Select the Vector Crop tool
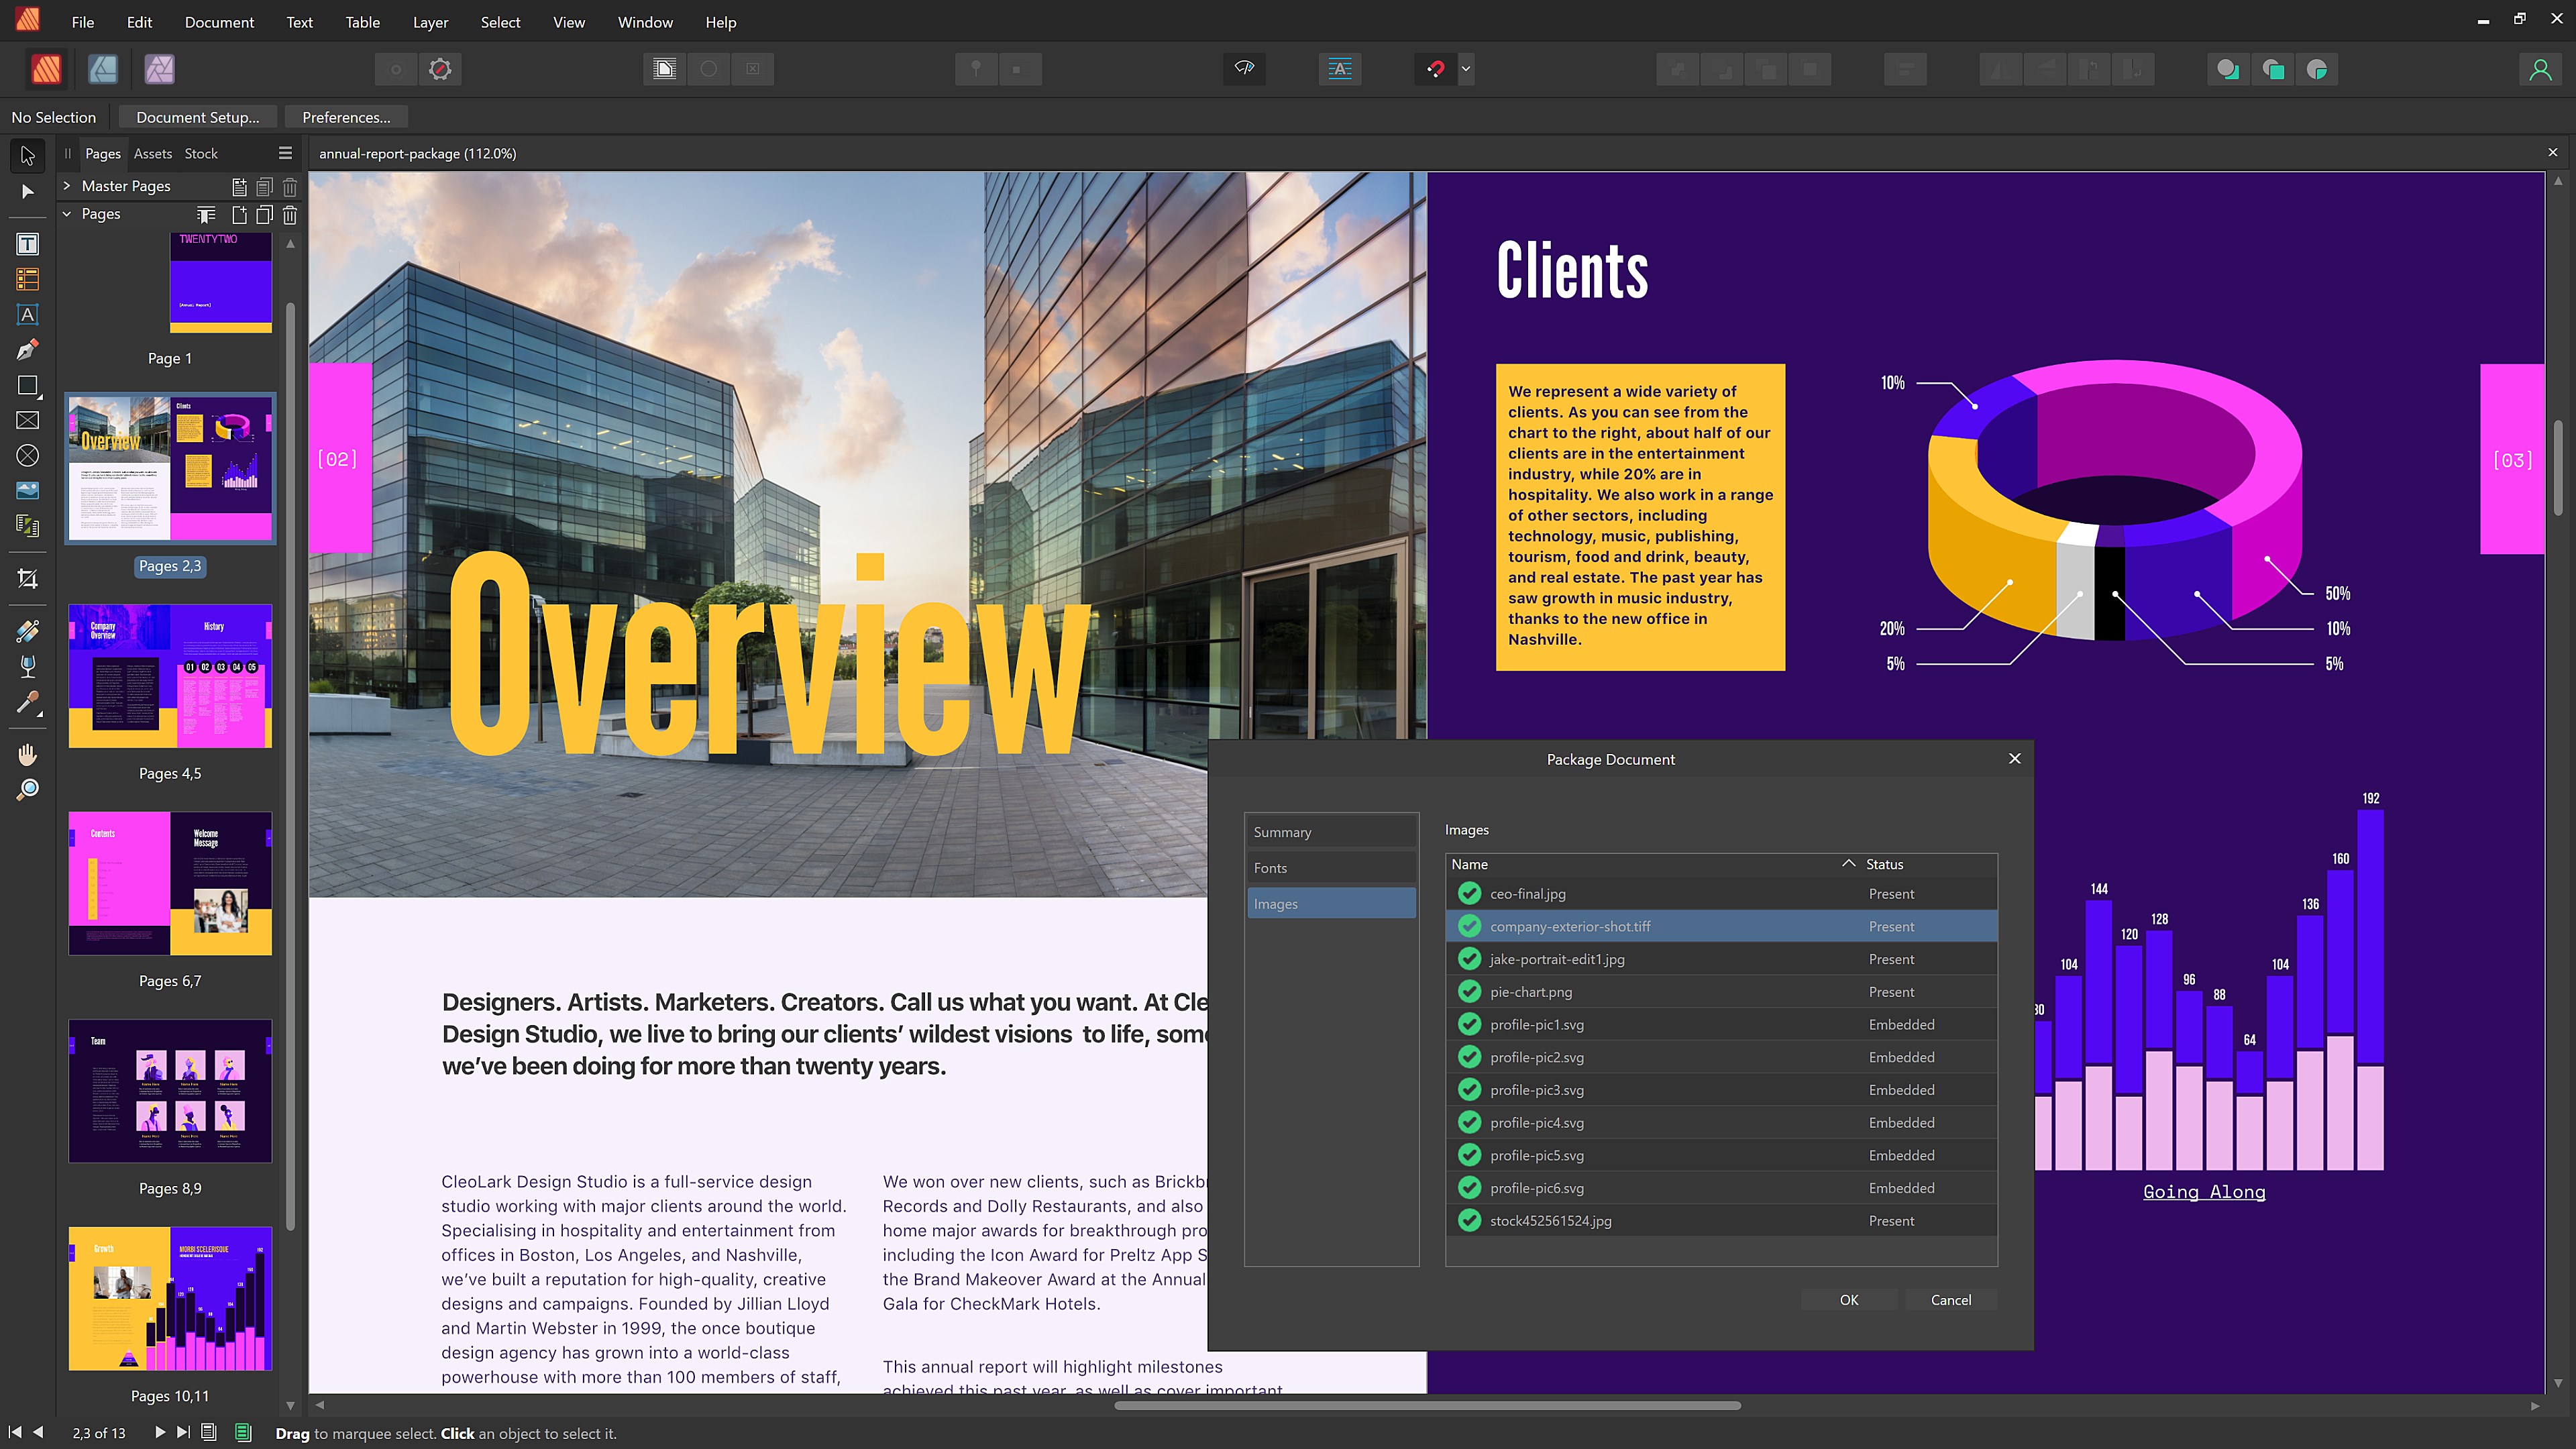The width and height of the screenshot is (2576, 1449). click(x=27, y=579)
